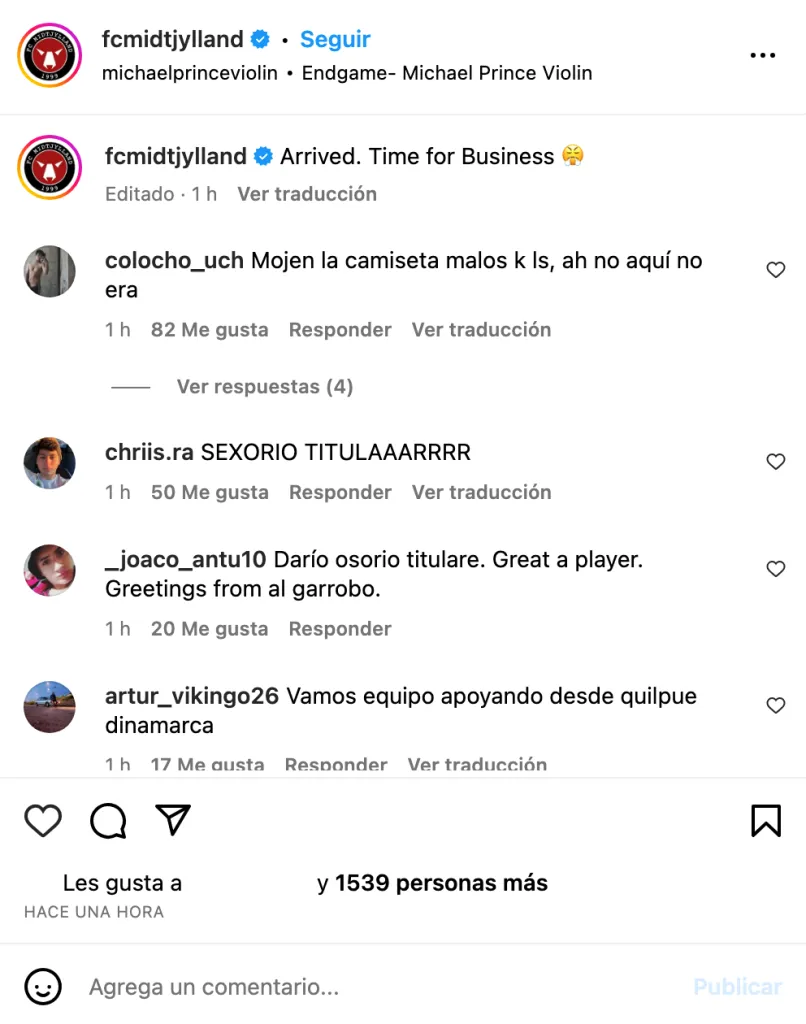Like _joaco_antu10's comment heart

(x=776, y=569)
